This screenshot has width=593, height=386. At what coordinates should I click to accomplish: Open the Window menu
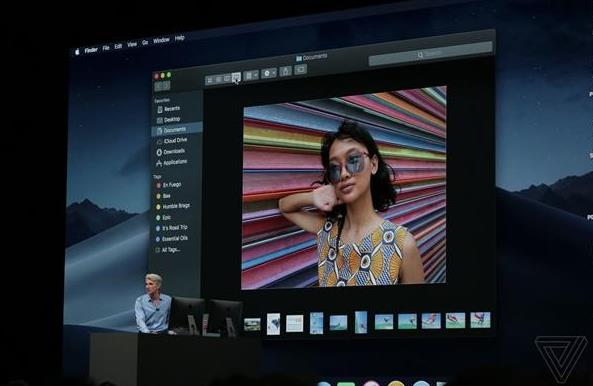(161, 40)
